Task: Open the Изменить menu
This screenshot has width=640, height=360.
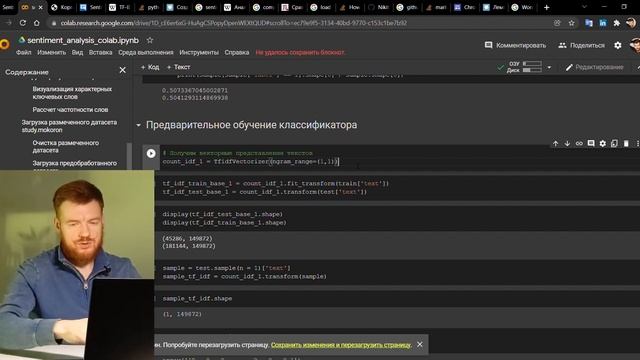Action: [51, 53]
